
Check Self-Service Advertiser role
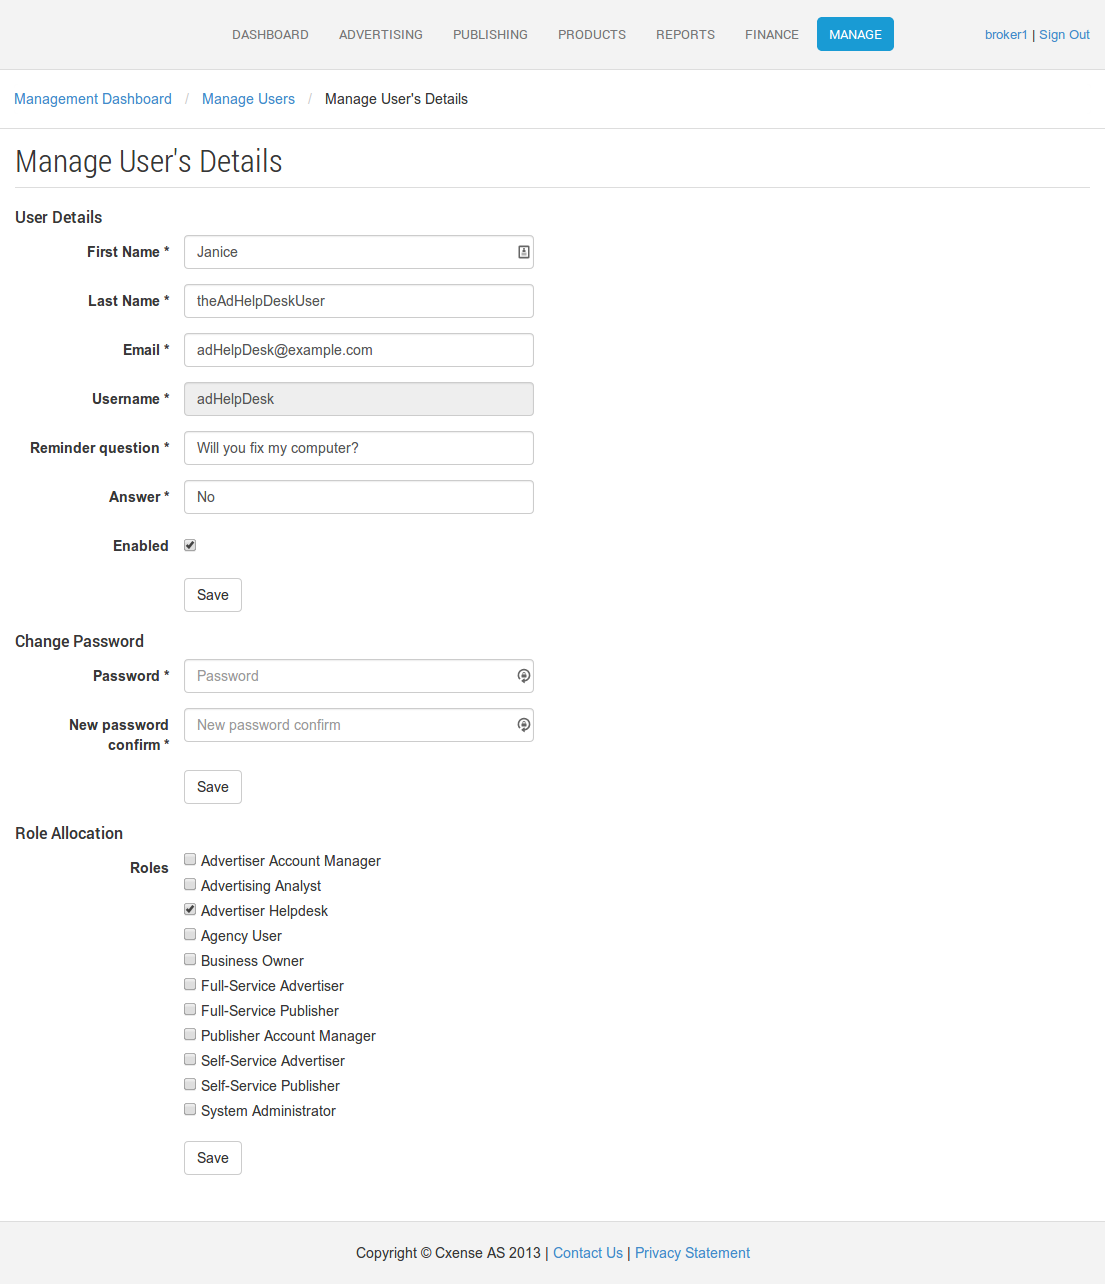[x=190, y=1059]
